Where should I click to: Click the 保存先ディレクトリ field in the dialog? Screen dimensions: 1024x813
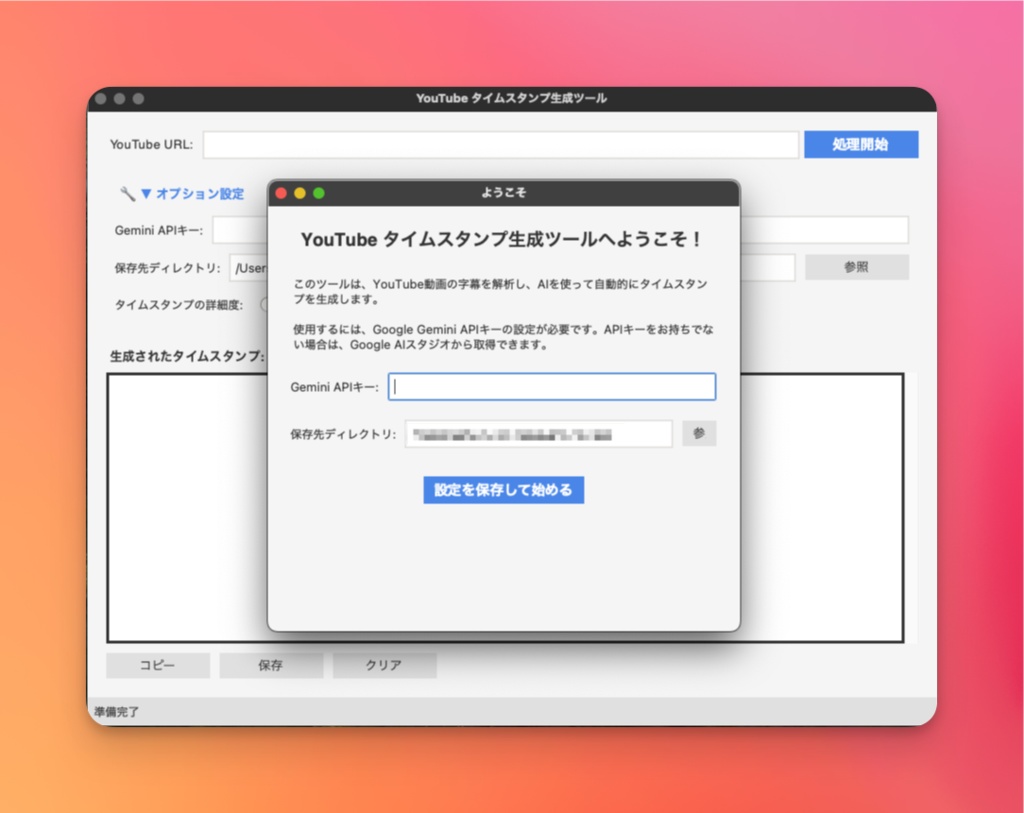point(537,433)
